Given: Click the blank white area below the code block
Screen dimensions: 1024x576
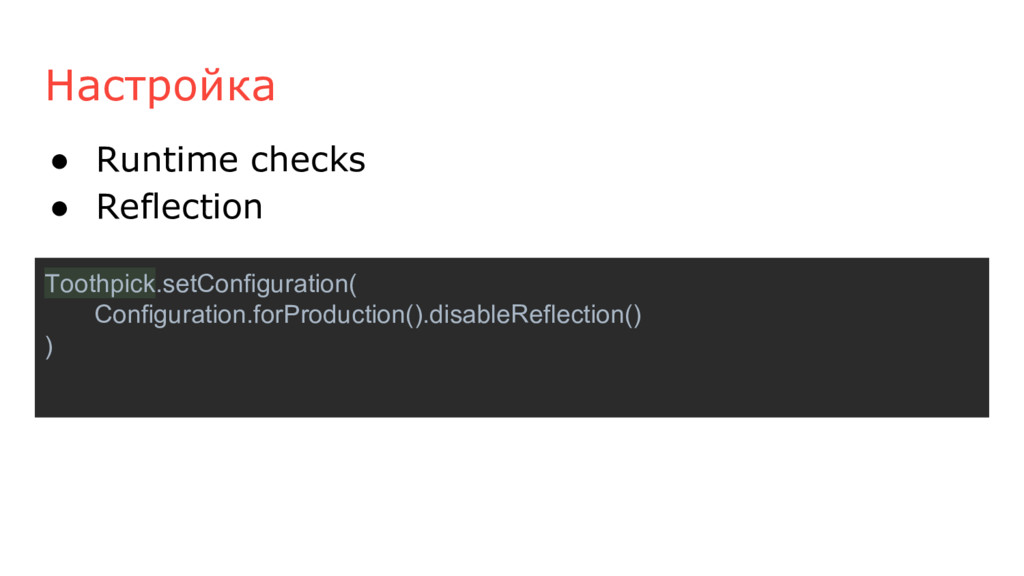Looking at the screenshot, I should point(512,496).
